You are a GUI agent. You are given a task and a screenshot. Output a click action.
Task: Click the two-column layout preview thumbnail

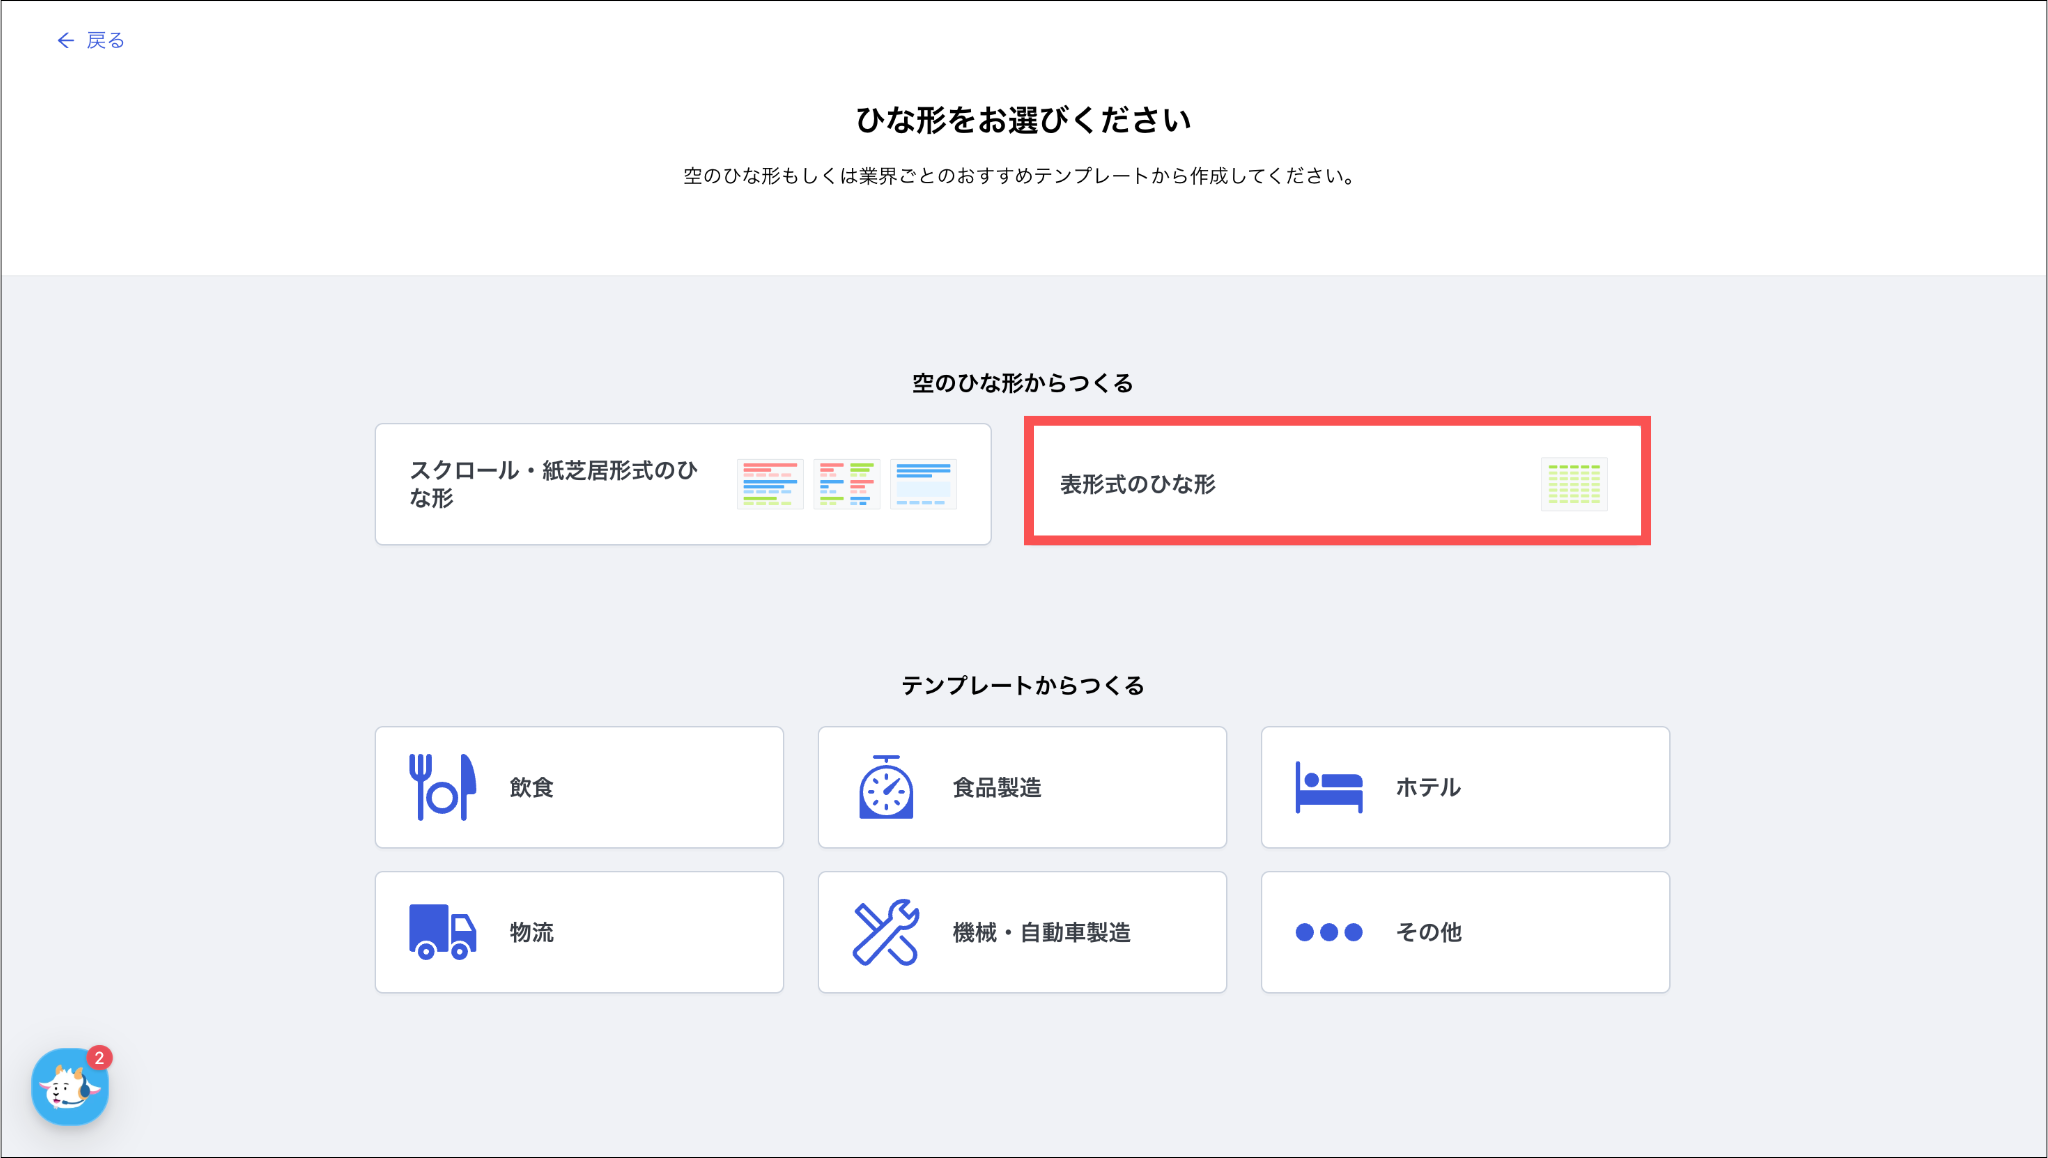pos(847,484)
